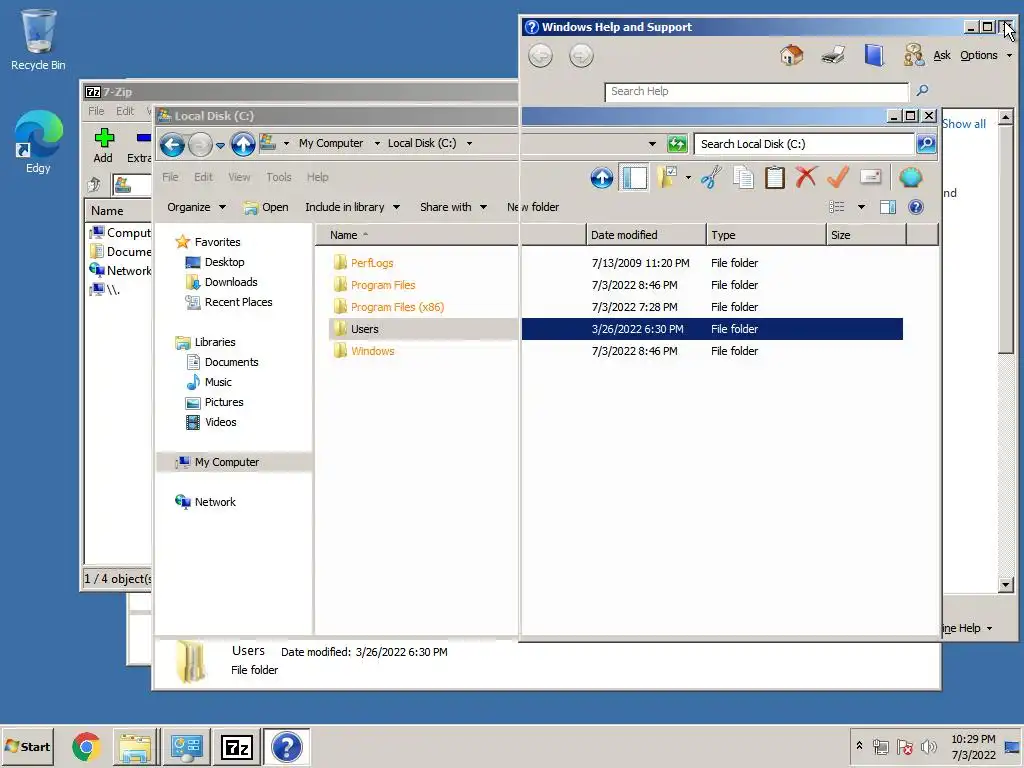This screenshot has width=1024, height=768.
Task: Click the Forward arrow in Help and Support
Action: (x=581, y=56)
